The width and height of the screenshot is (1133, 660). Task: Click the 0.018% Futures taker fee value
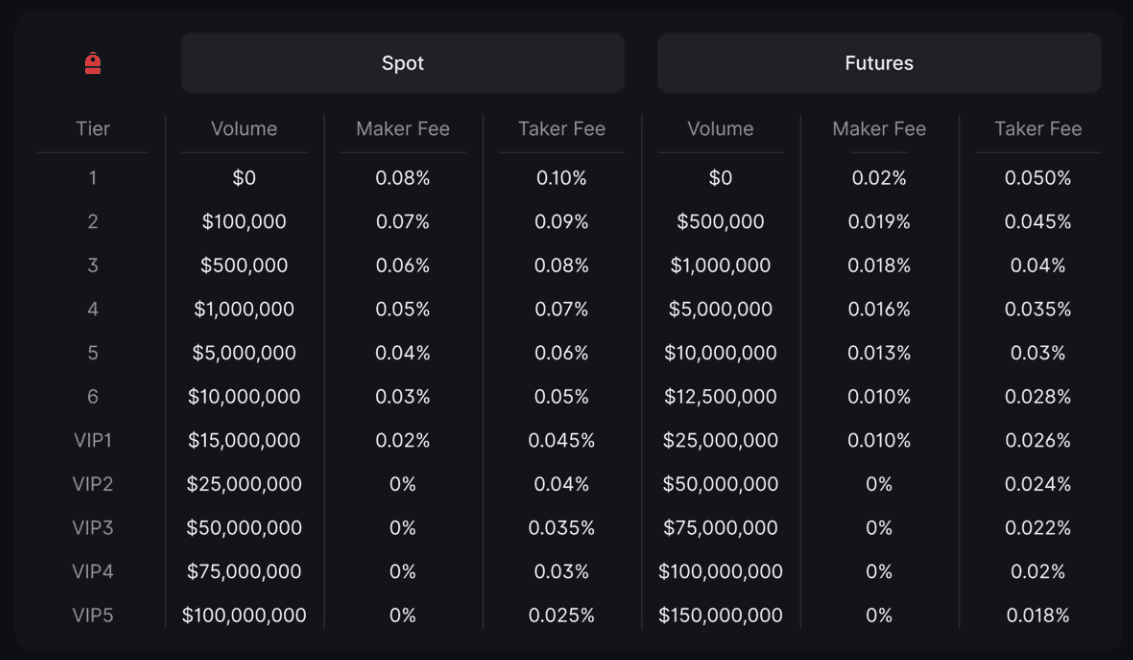[1038, 615]
